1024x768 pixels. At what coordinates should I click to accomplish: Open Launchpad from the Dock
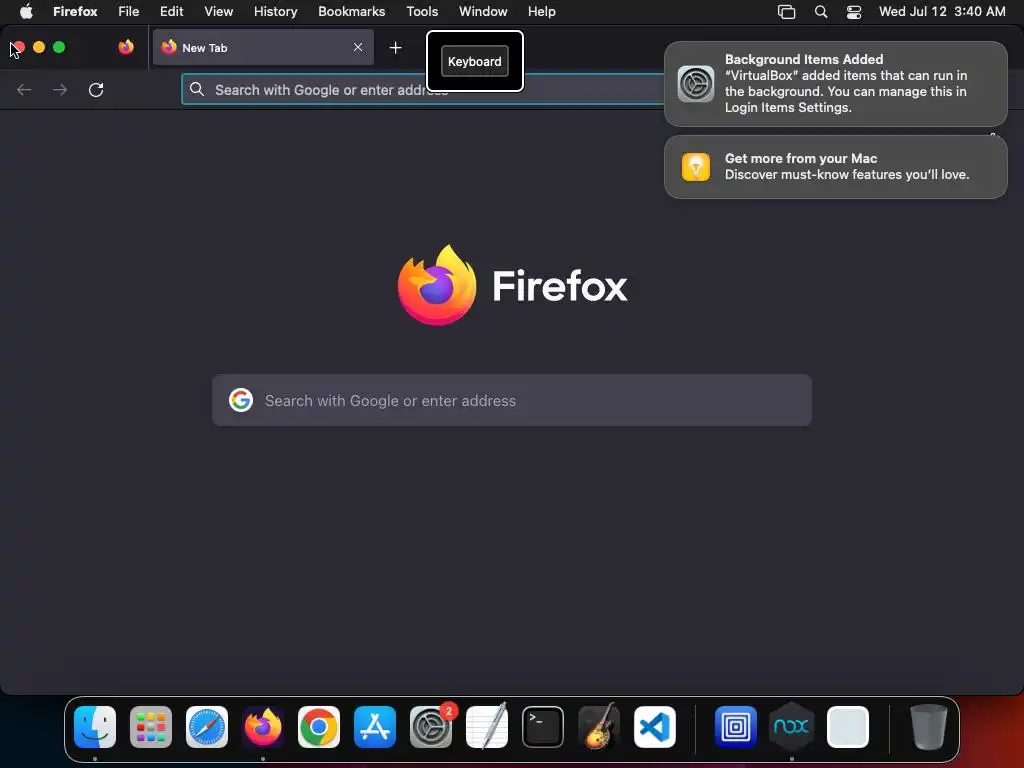[x=151, y=727]
